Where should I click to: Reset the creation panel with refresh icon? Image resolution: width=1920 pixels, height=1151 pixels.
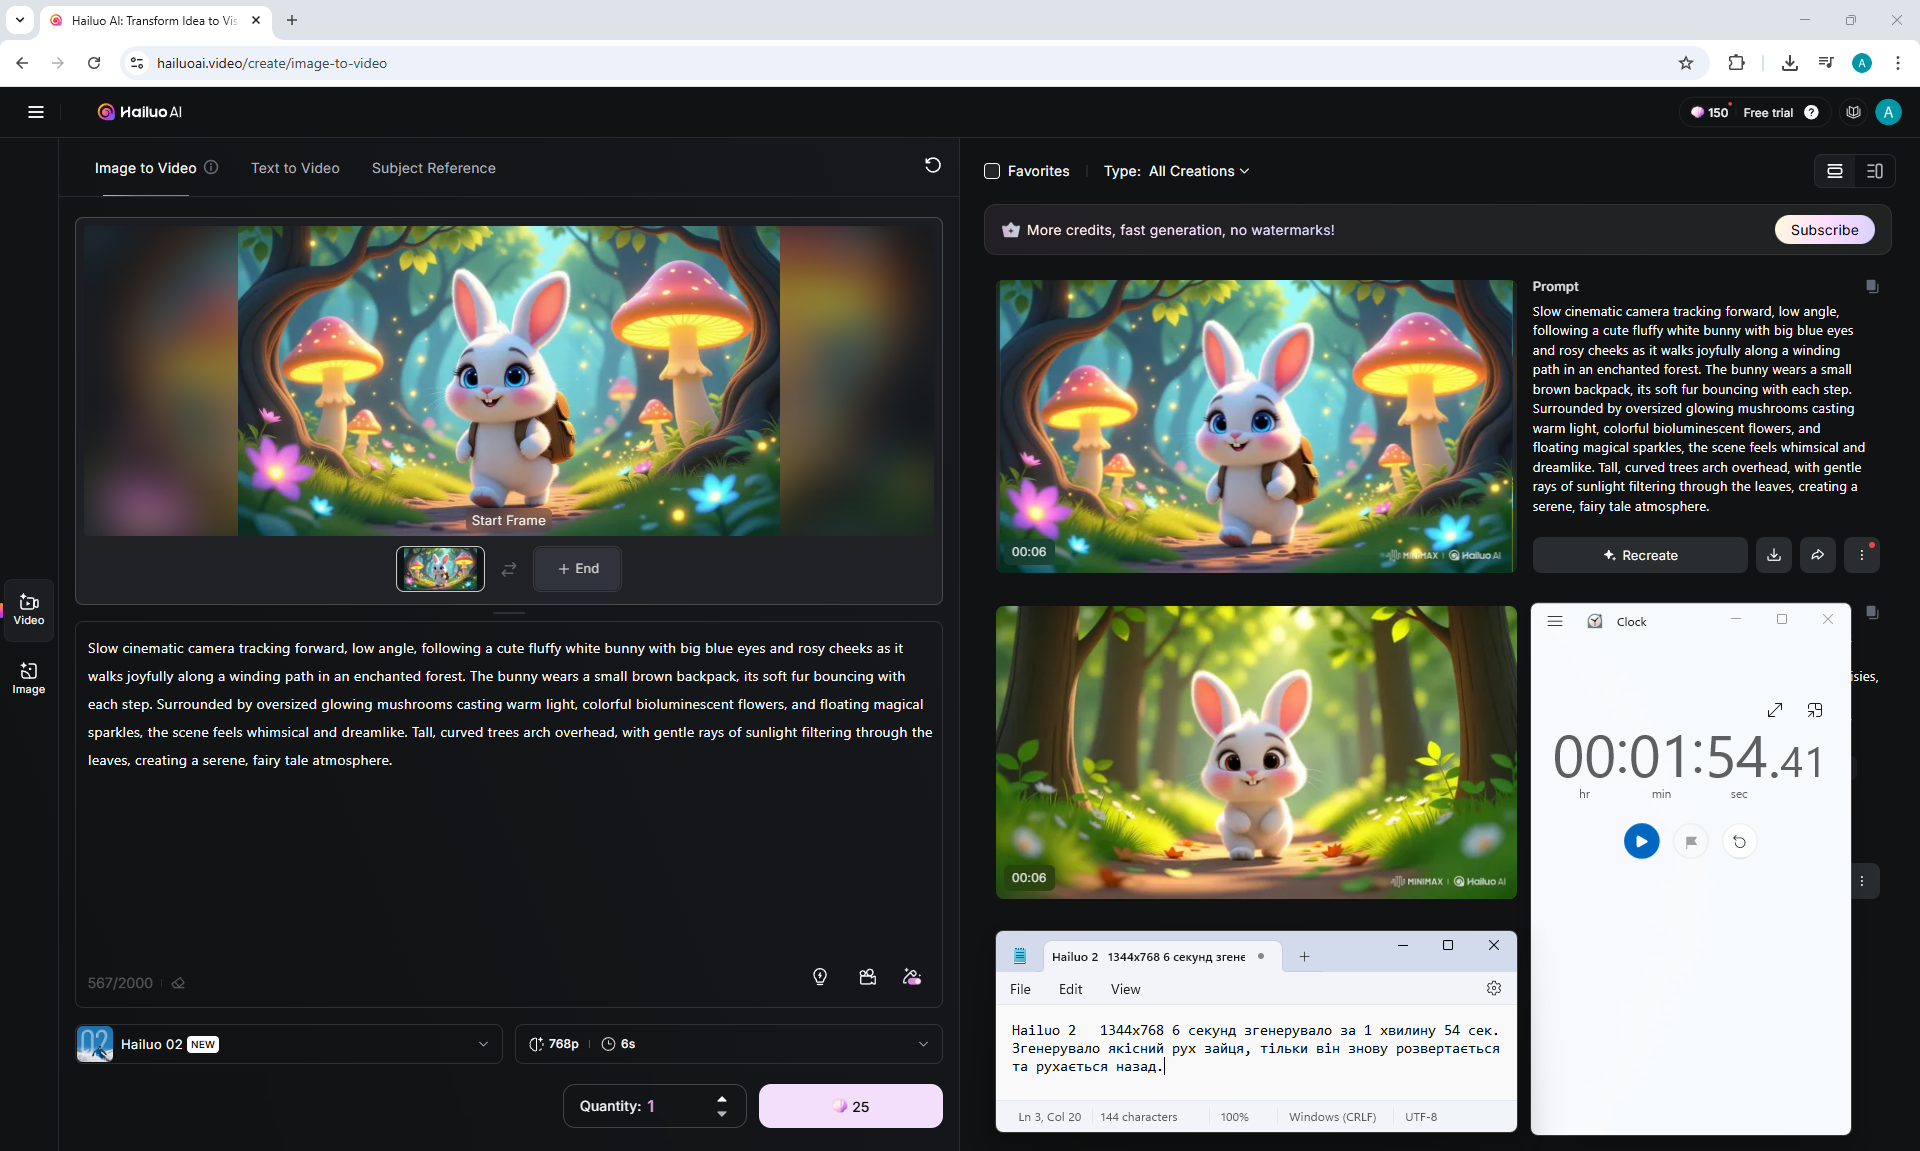pos(932,165)
